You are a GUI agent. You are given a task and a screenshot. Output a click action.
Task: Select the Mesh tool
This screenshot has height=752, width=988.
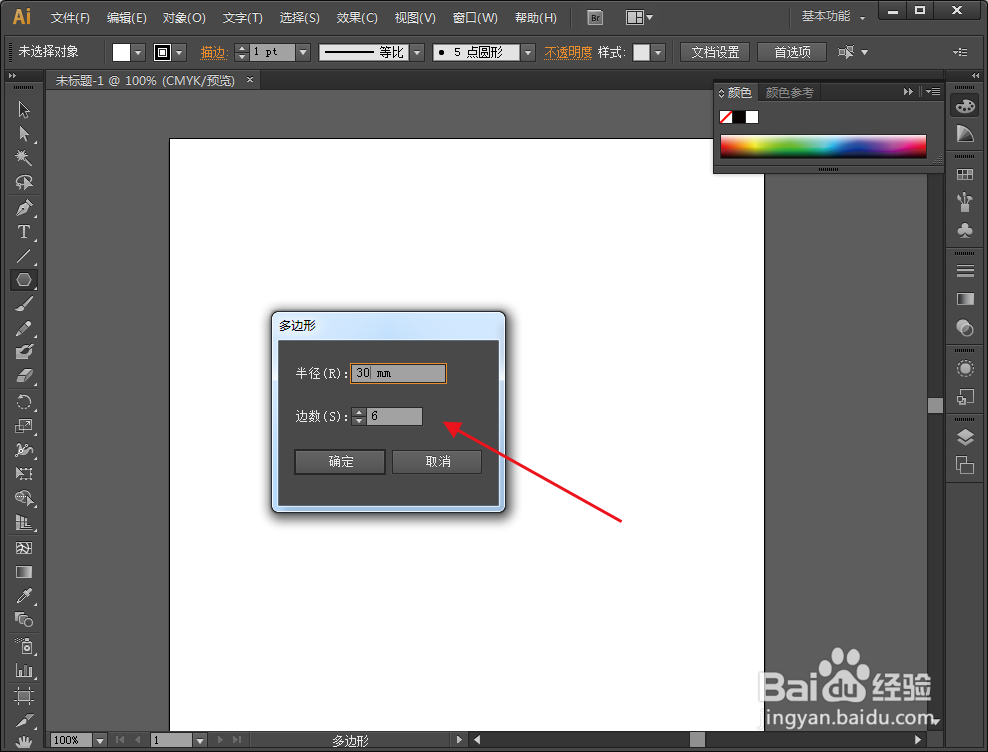24,548
